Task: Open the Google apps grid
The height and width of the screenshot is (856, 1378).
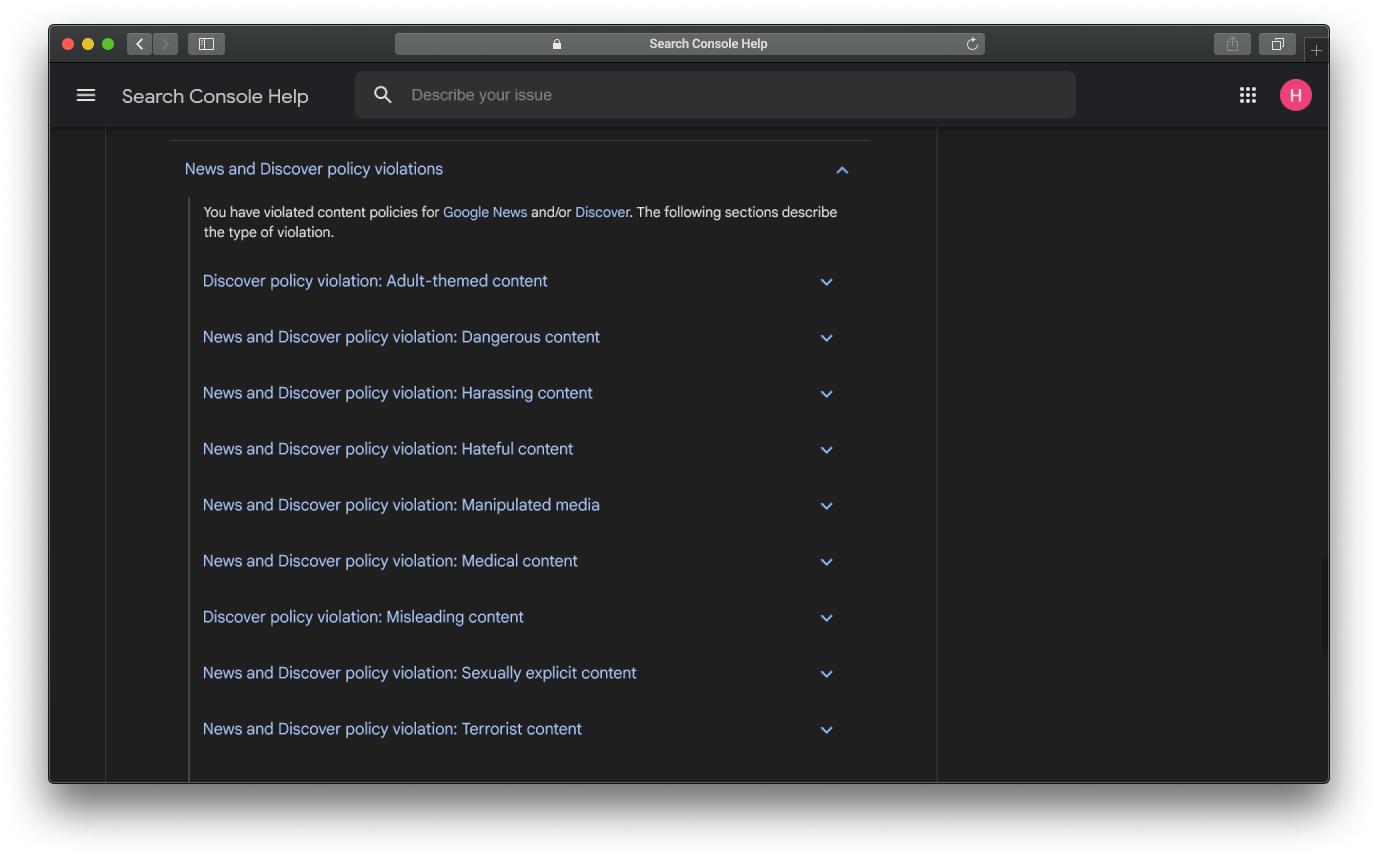Action: 1248,95
